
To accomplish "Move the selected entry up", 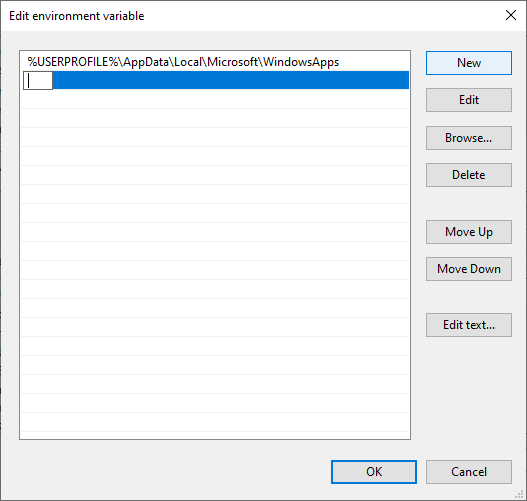I will coord(469,232).
